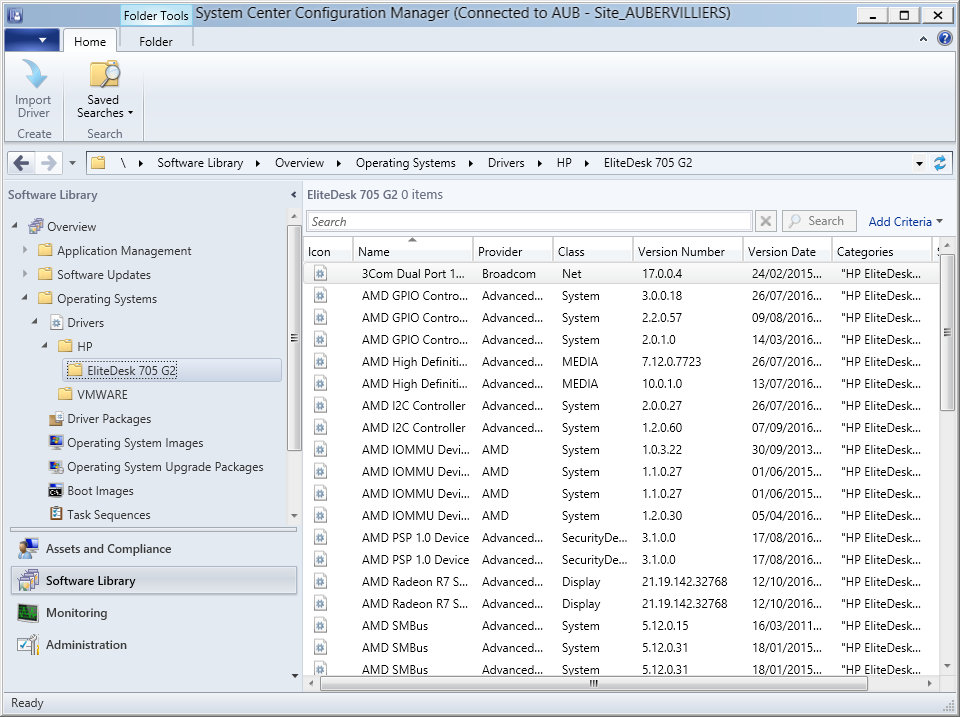Select the AMD I2C Controller 2.0.0.27 row
The image size is (960, 717).
(621, 406)
